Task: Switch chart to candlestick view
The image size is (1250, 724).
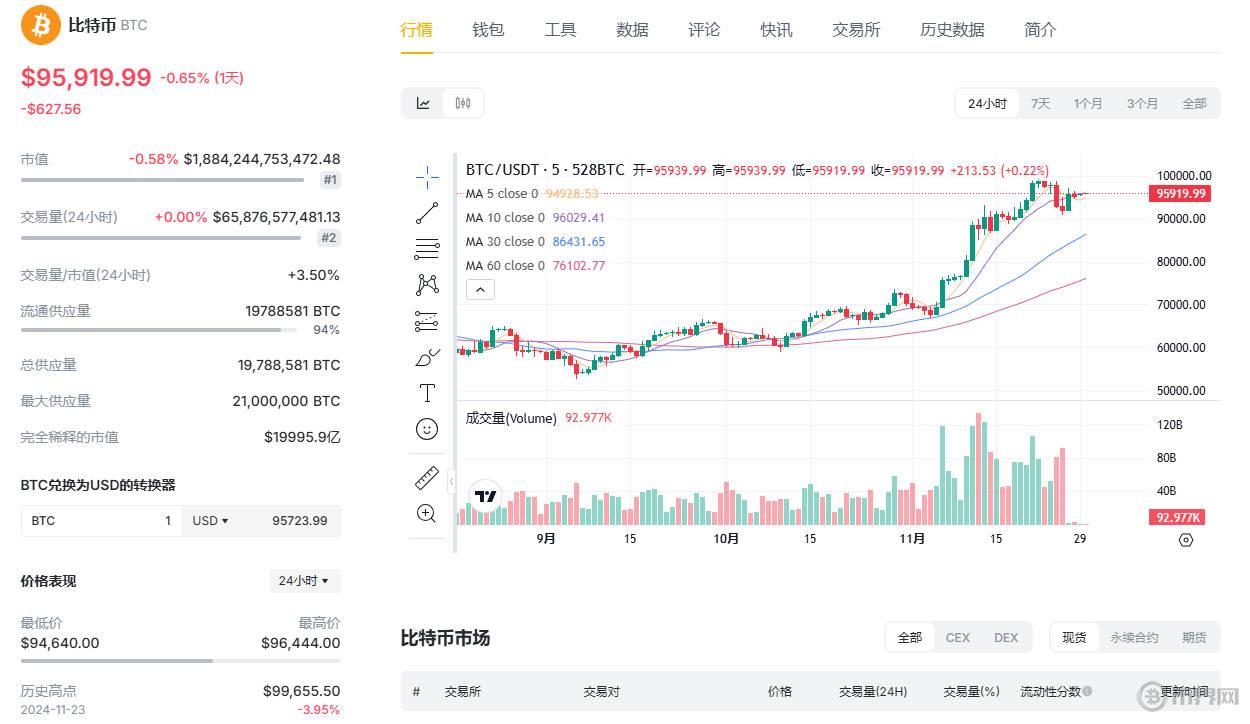Action: point(460,102)
